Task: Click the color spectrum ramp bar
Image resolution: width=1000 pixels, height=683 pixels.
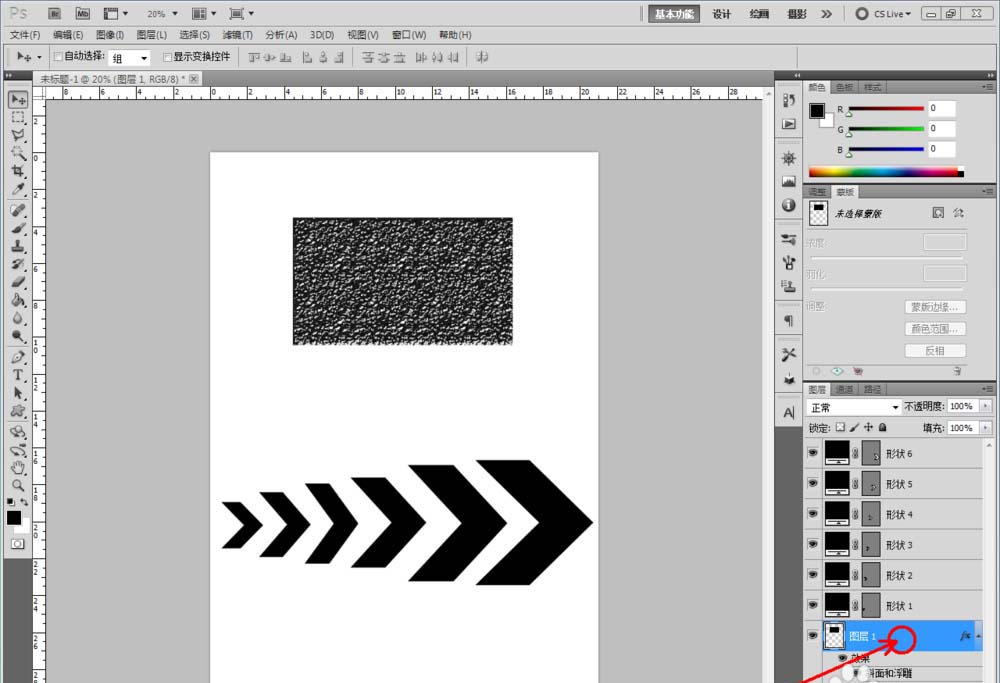Action: 884,172
